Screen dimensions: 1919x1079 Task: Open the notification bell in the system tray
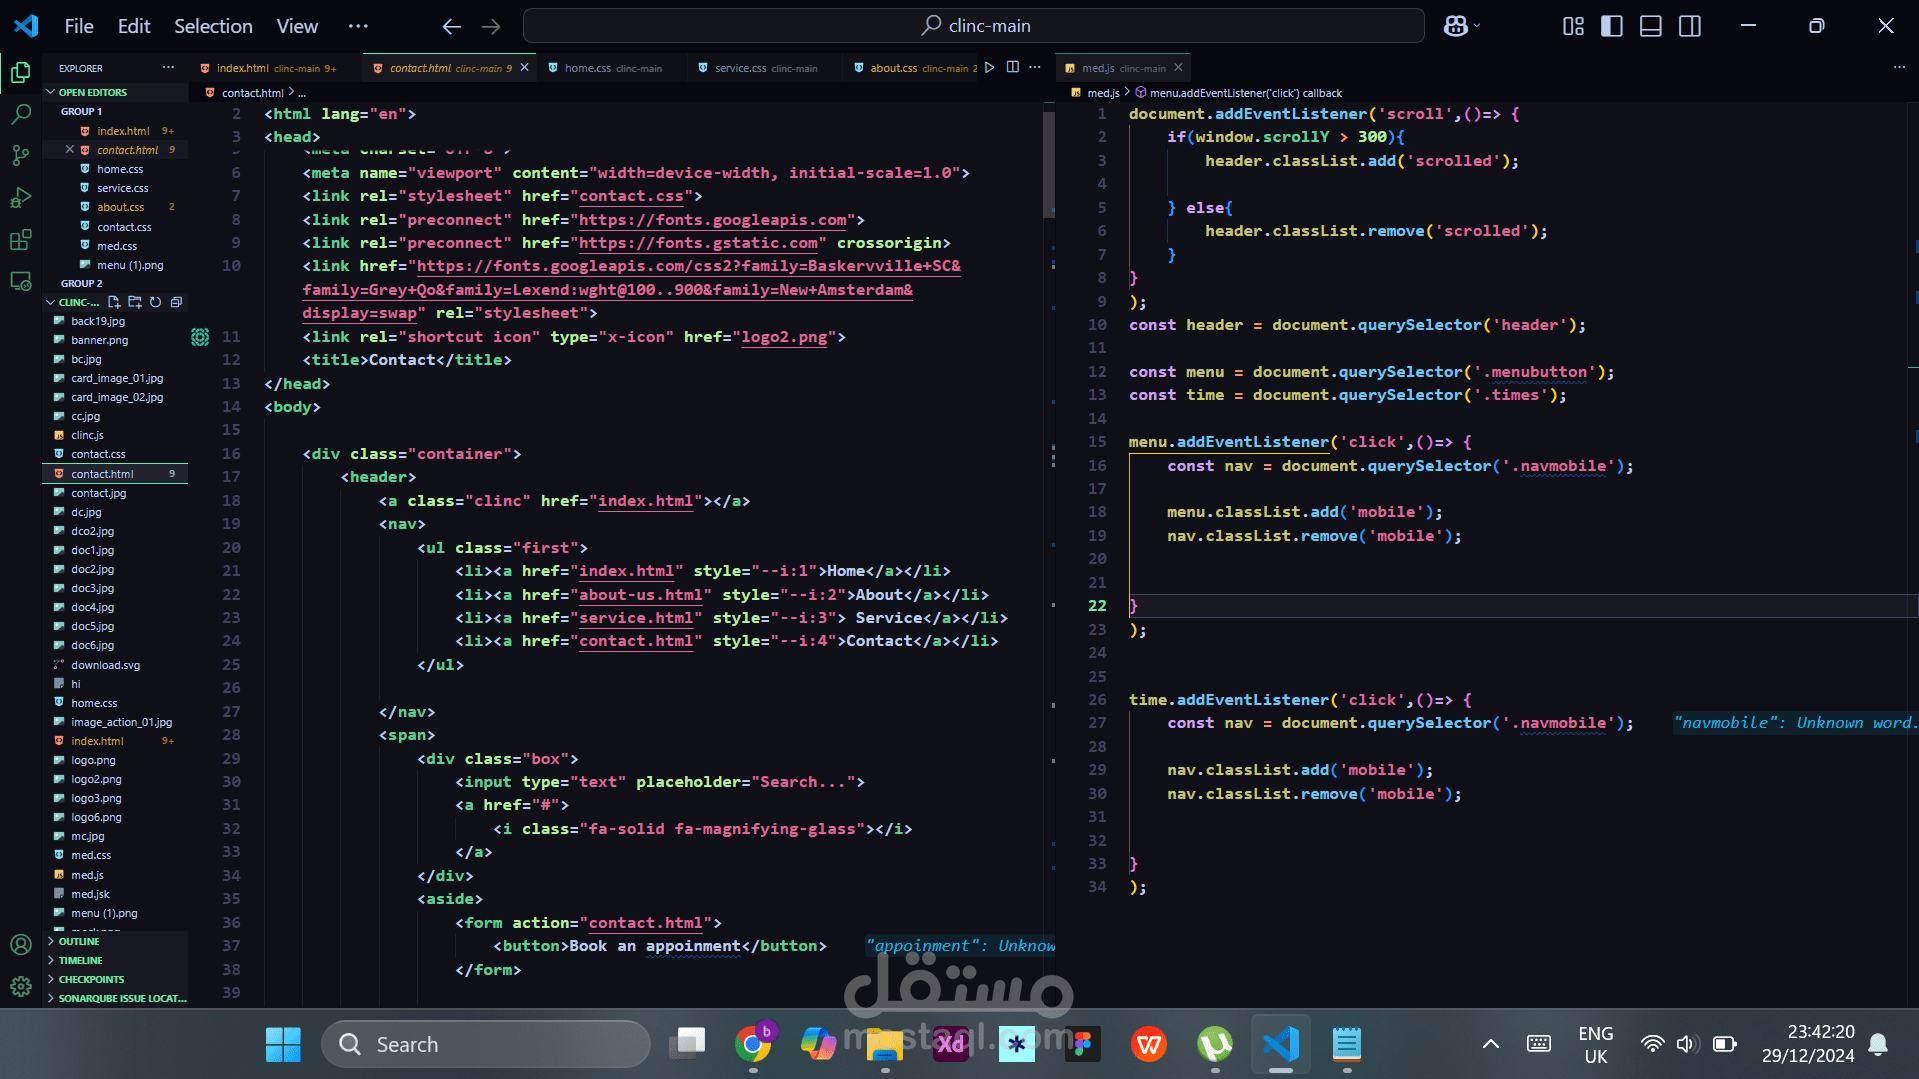point(1878,1044)
